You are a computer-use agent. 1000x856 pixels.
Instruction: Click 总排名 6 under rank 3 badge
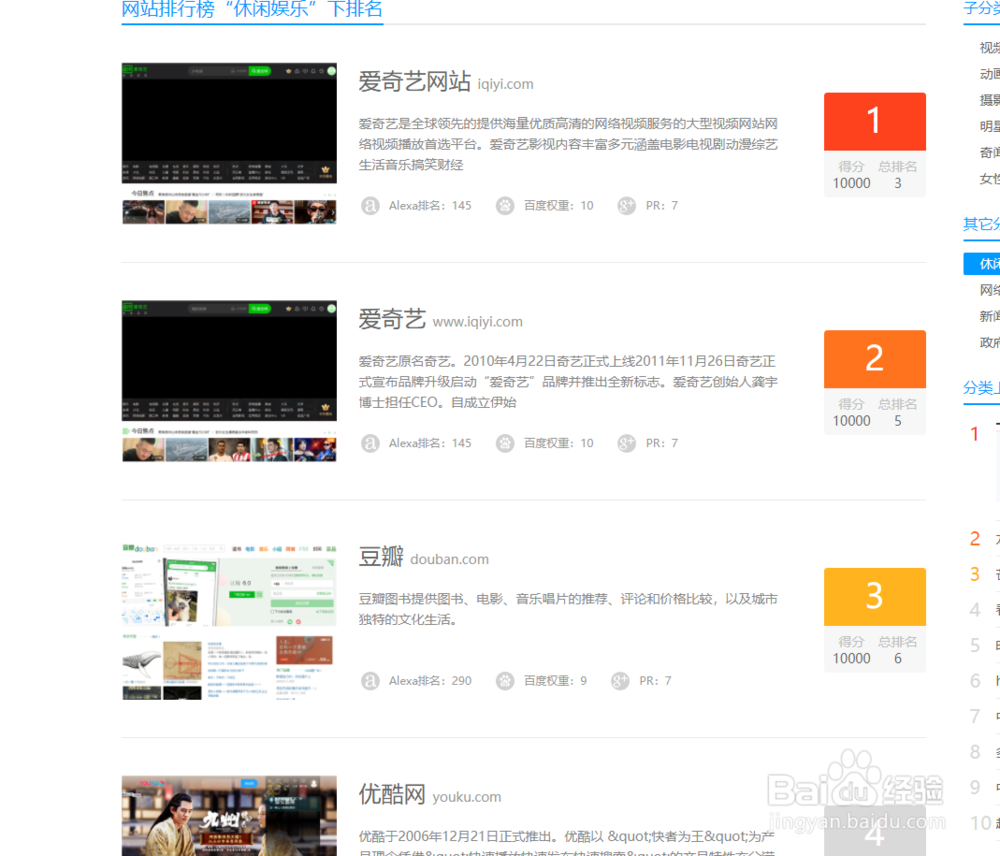click(897, 651)
